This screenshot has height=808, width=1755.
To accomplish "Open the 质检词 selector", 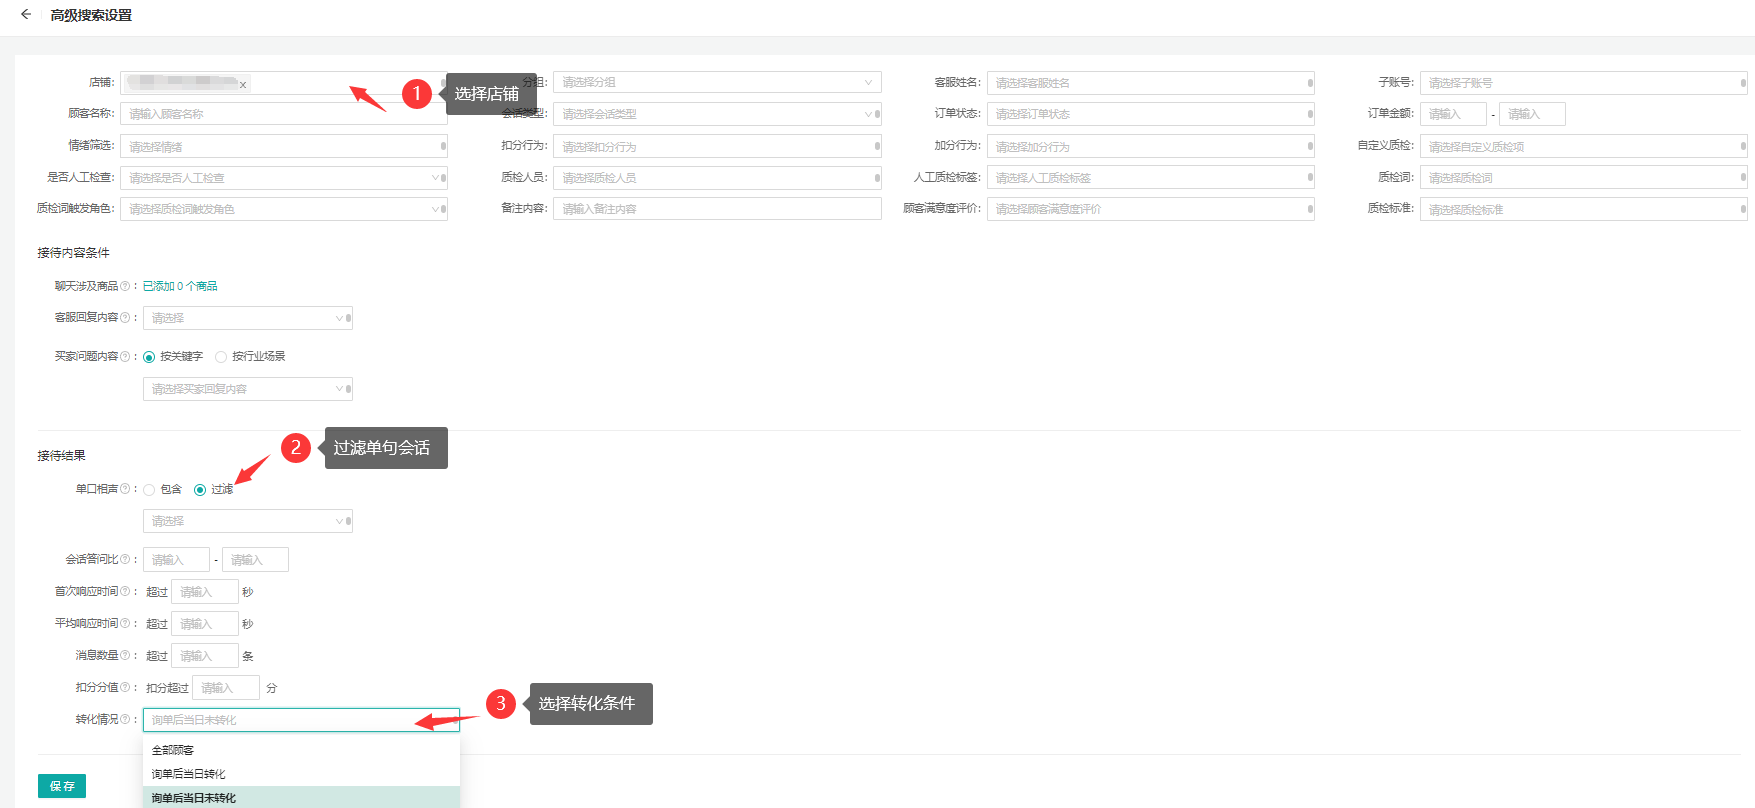I will 1583,178.
